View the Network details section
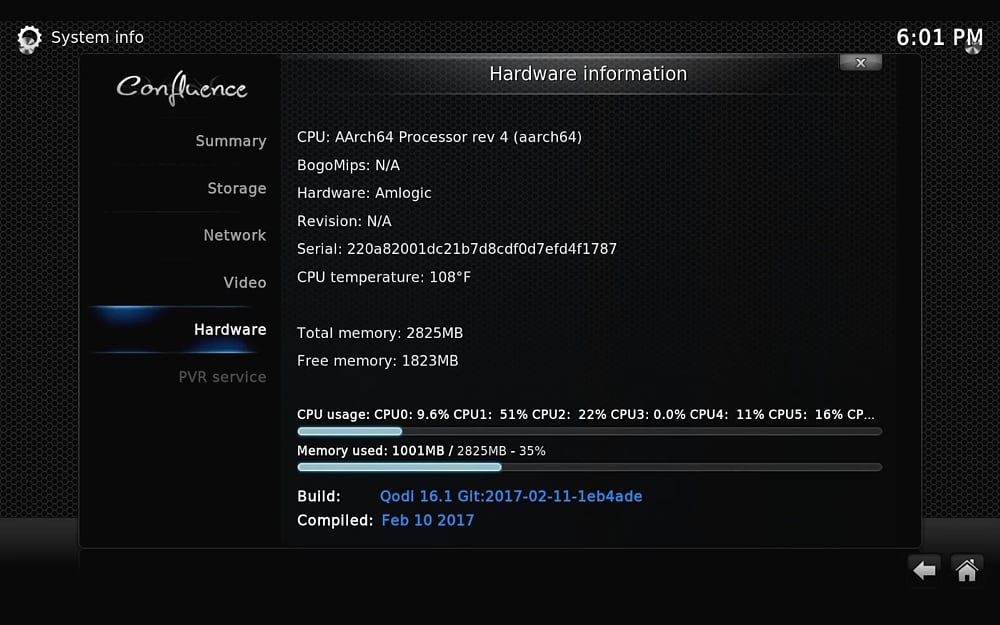 [234, 235]
